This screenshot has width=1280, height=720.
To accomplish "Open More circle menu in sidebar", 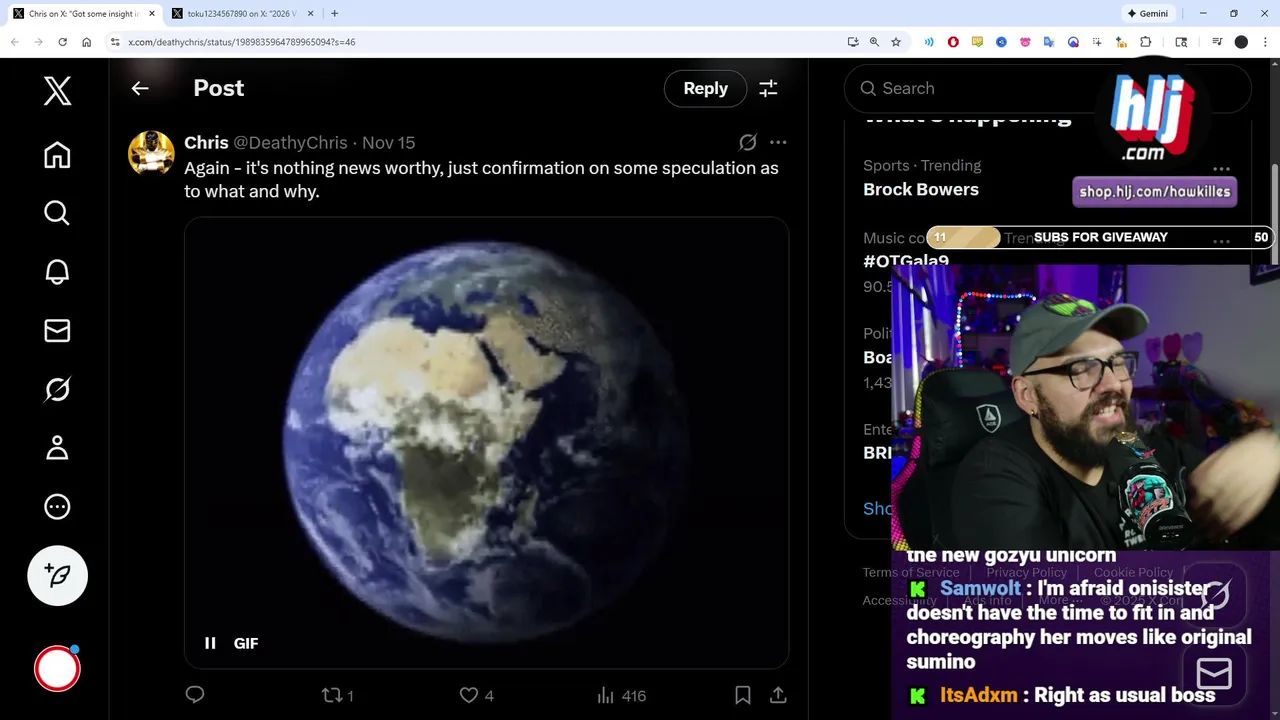I will (x=57, y=506).
